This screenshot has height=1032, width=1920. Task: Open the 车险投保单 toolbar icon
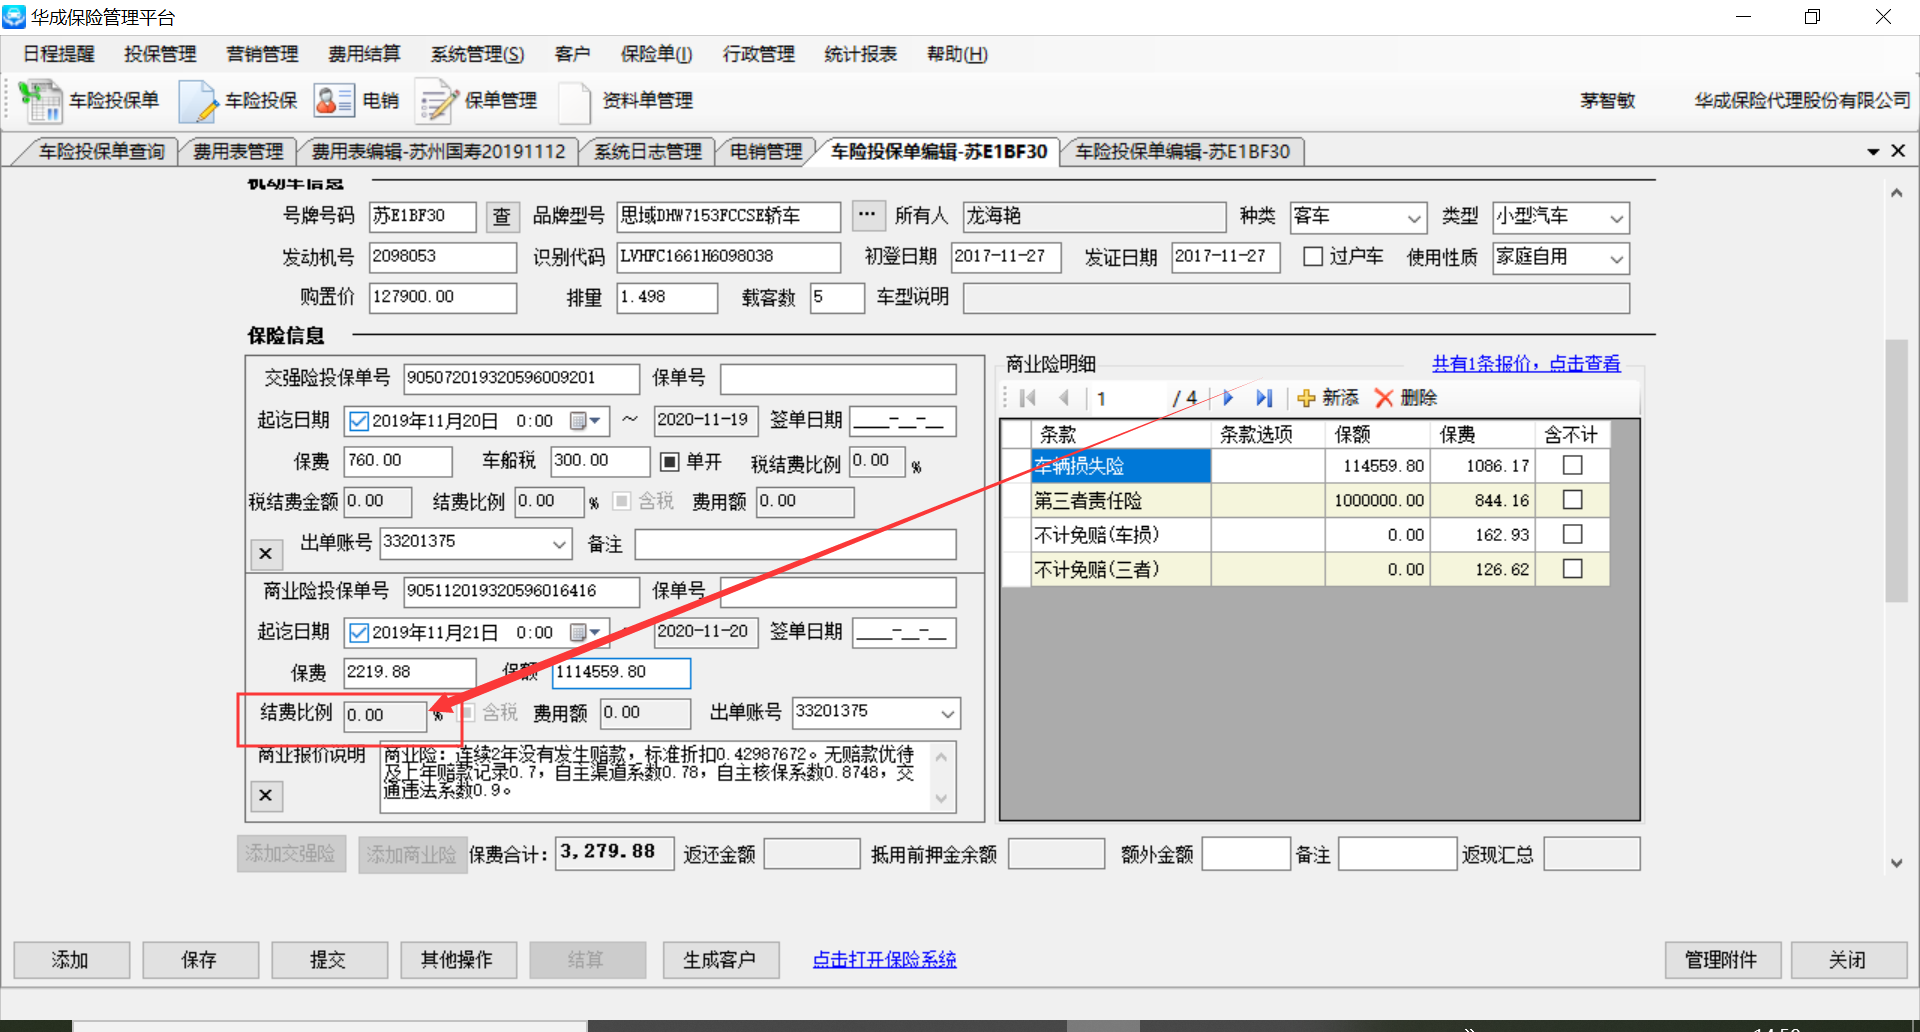click(x=41, y=101)
